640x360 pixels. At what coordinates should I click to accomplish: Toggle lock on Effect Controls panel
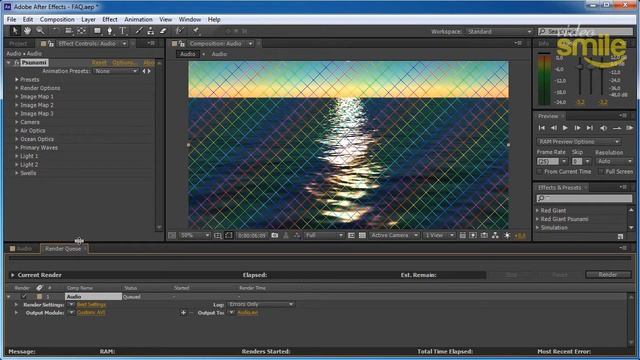51,44
